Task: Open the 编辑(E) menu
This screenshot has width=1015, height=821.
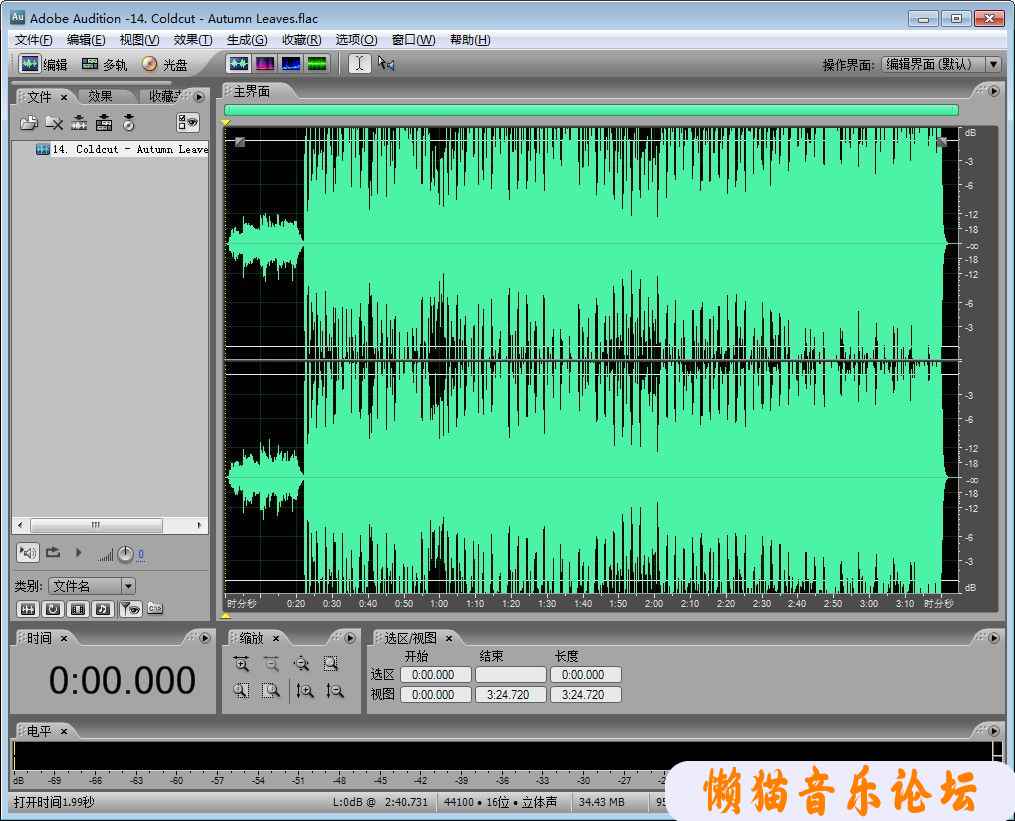Action: 86,40
